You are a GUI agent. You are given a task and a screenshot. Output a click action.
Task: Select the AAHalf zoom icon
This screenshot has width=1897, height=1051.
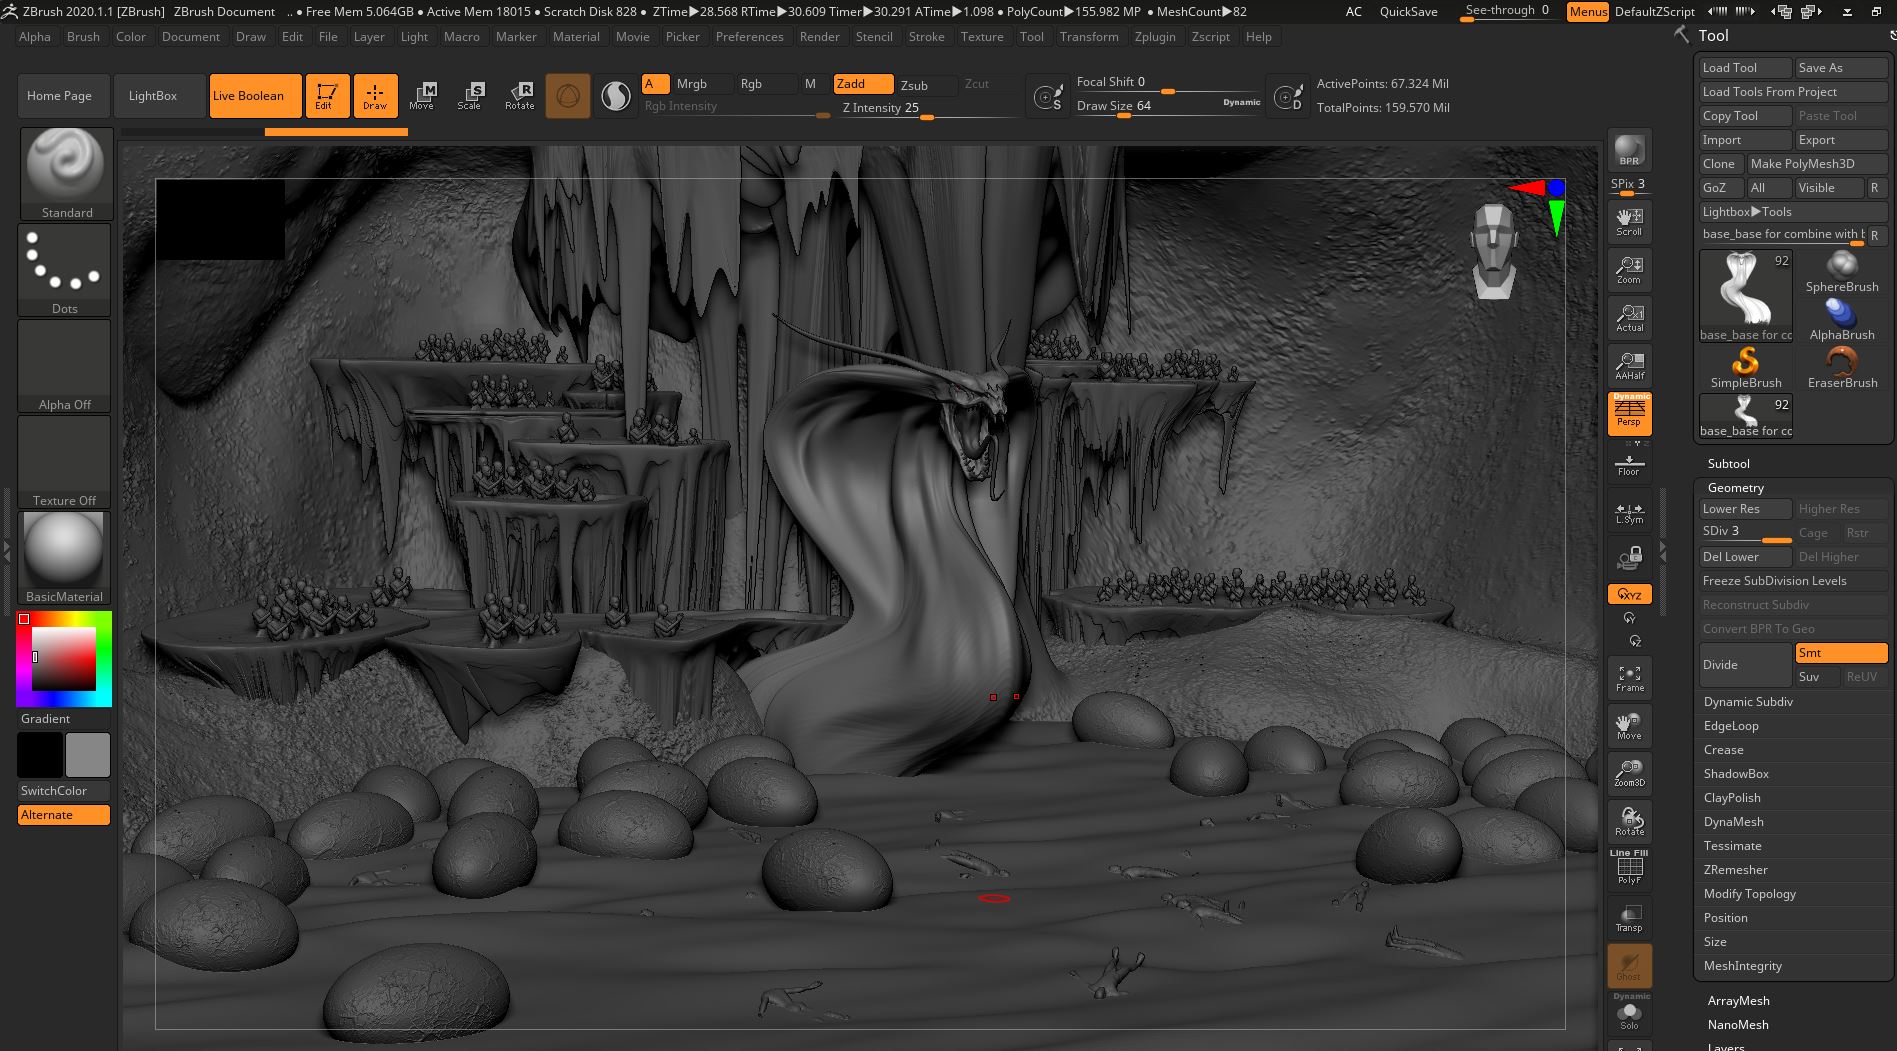point(1629,366)
